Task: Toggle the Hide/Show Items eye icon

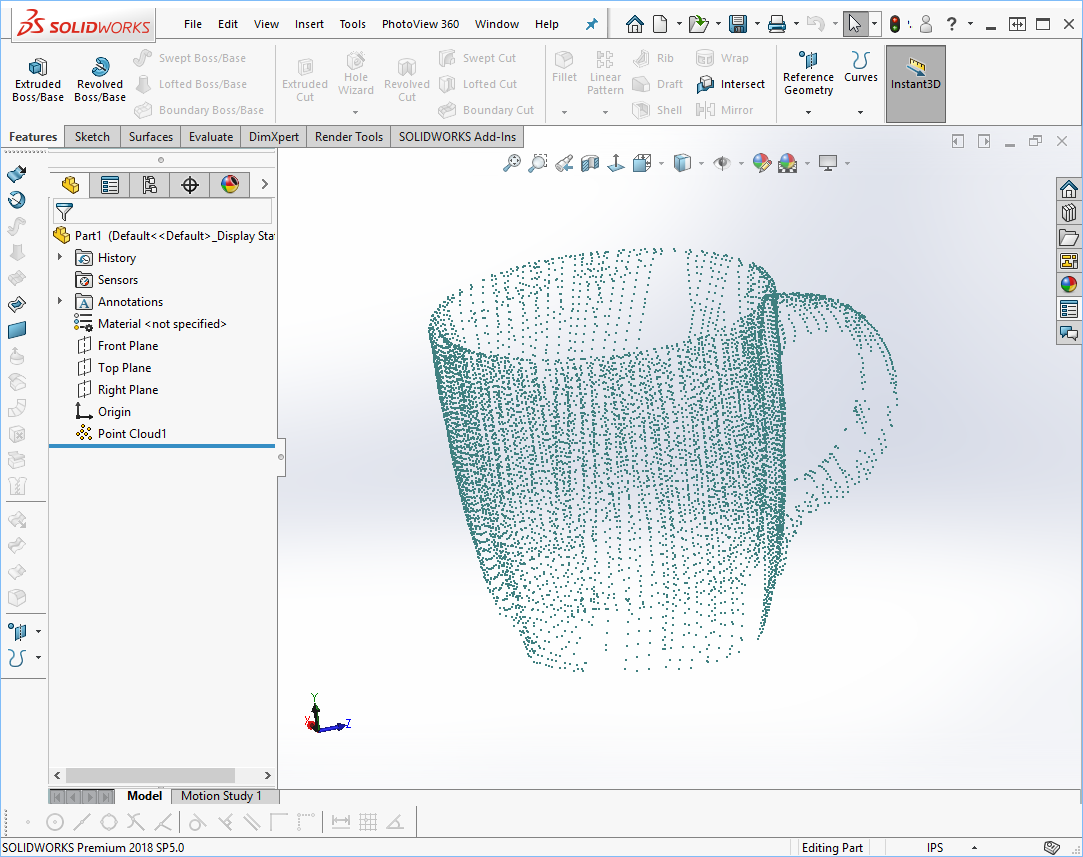Action: (x=721, y=163)
